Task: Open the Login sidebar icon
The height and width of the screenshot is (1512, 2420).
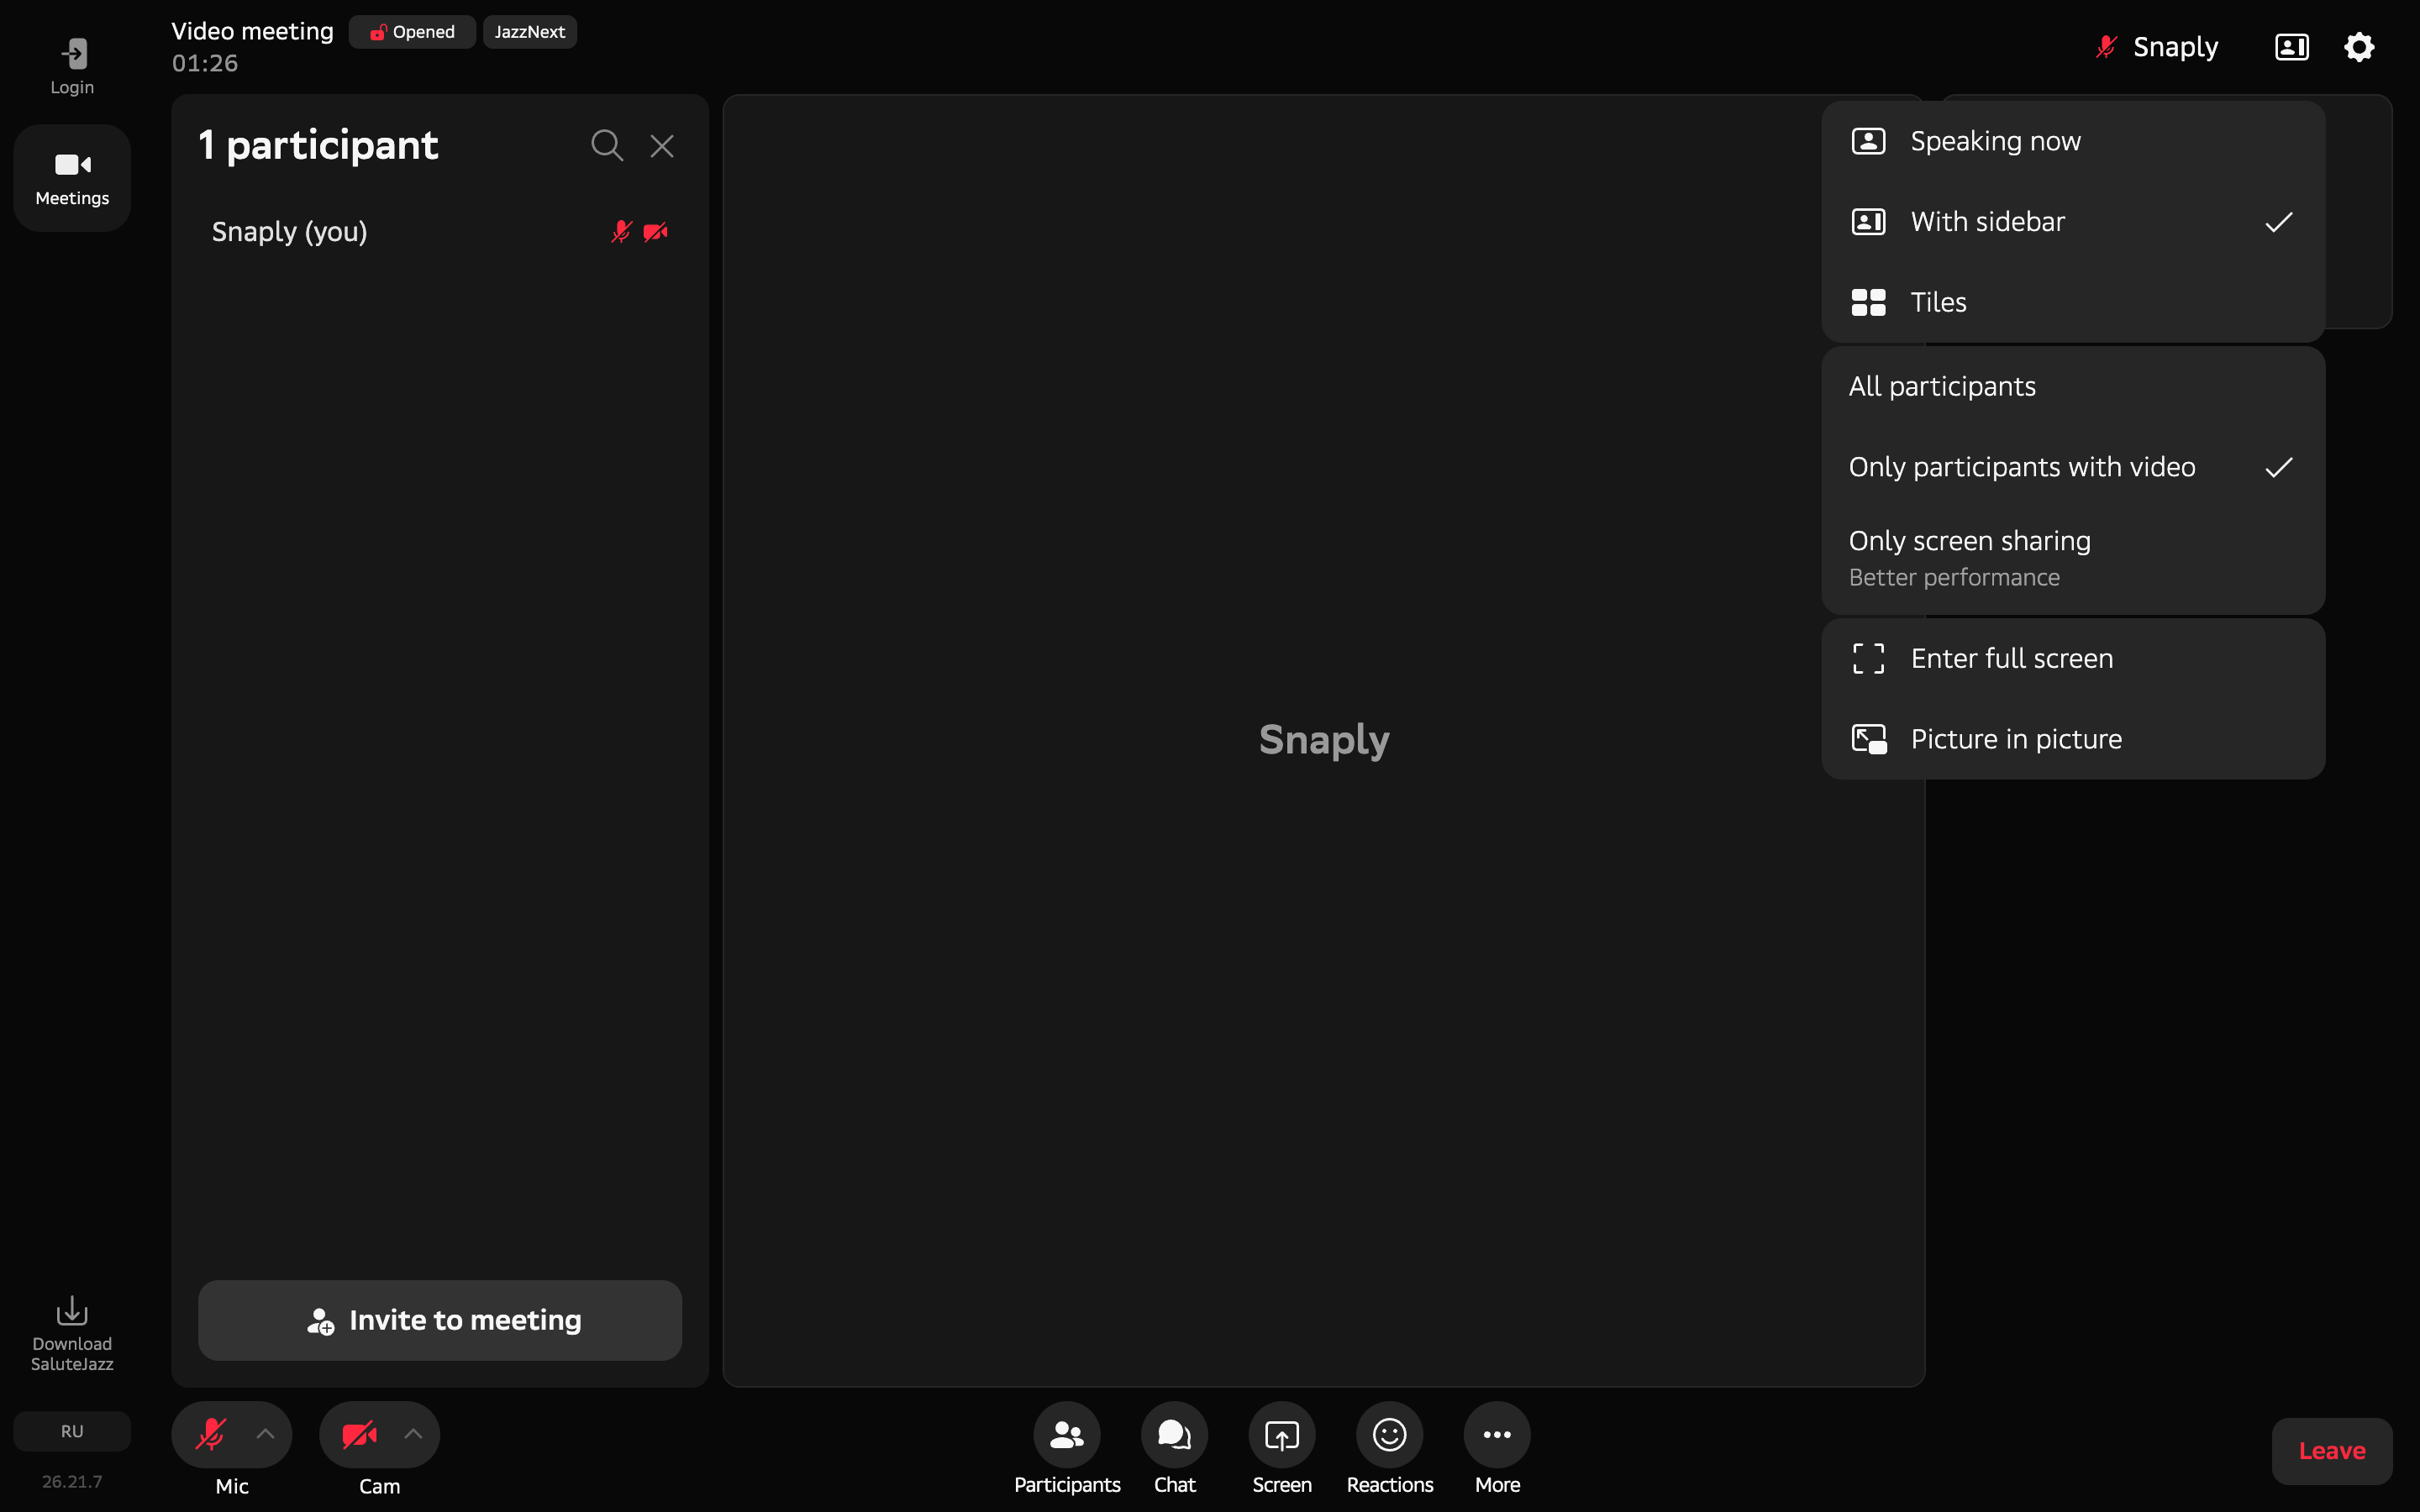Action: [x=72, y=66]
